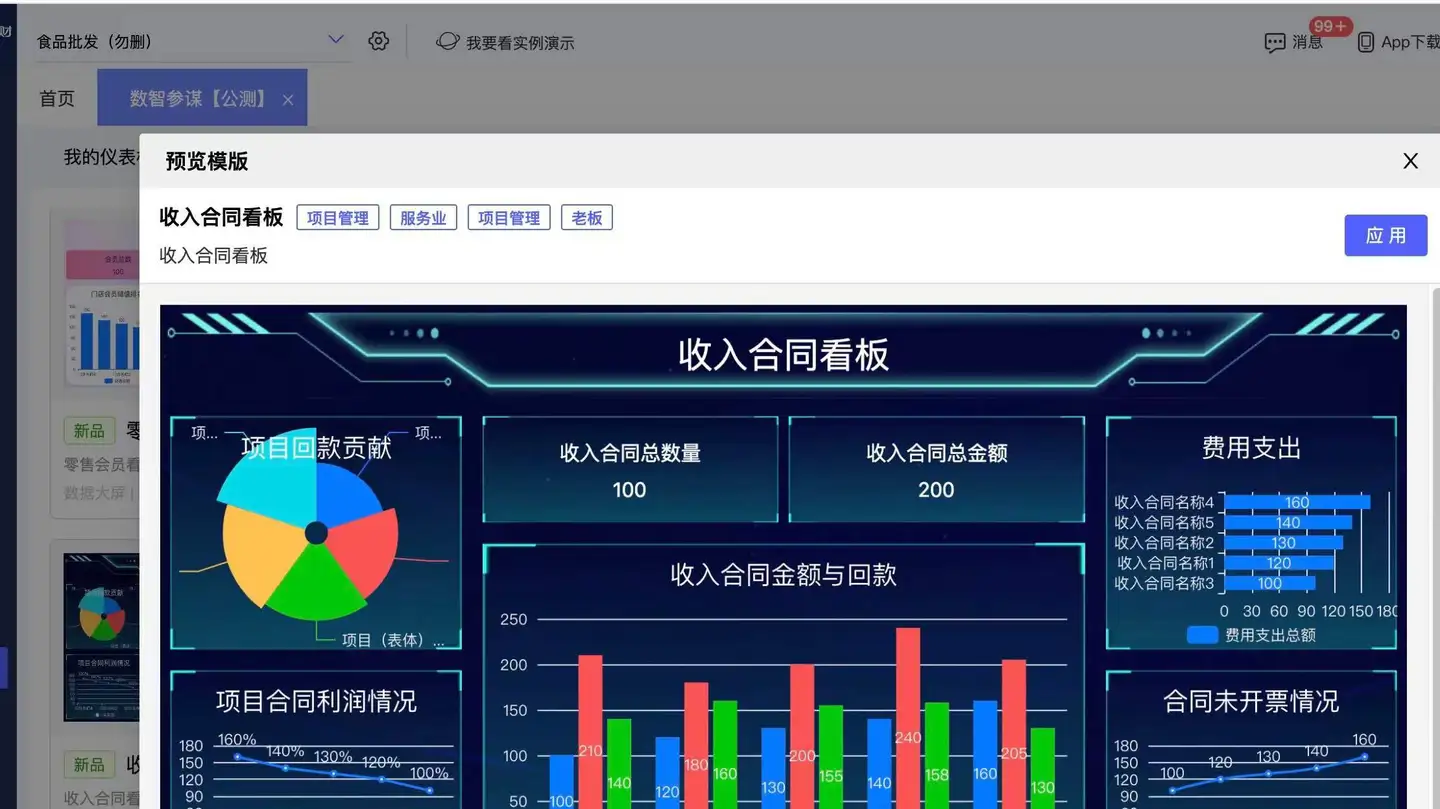Switch to the 首页 tab
Image resolution: width=1440 pixels, height=809 pixels.
click(x=57, y=99)
